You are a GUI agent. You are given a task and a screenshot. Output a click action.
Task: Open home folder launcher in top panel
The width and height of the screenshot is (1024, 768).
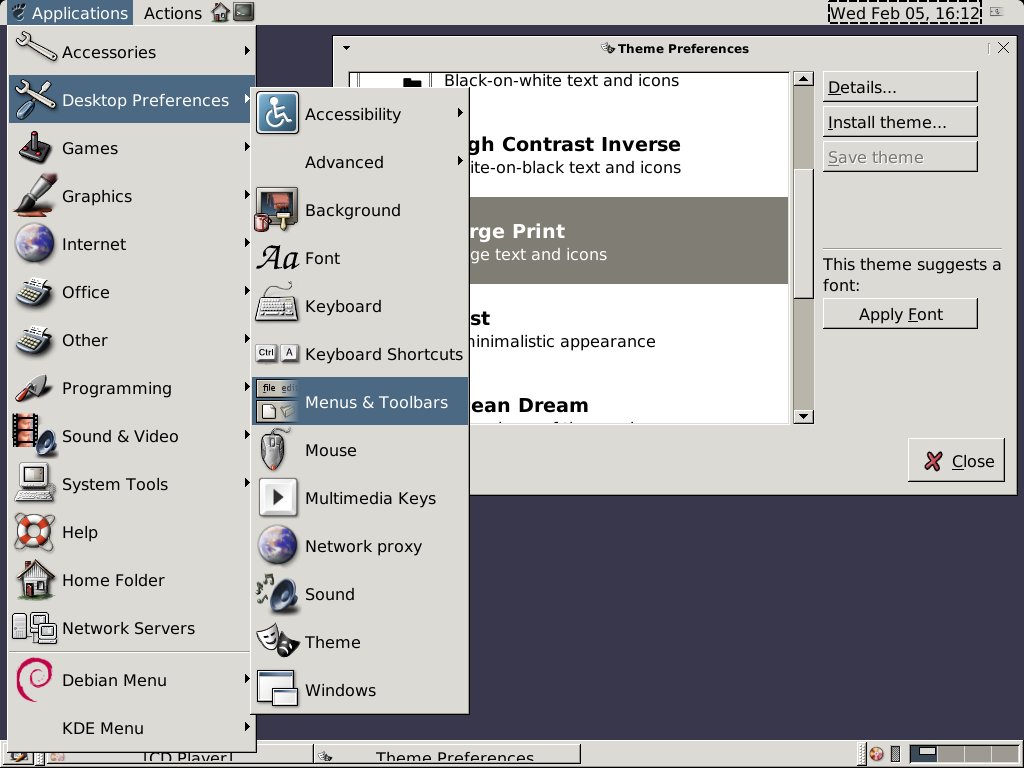coord(221,12)
